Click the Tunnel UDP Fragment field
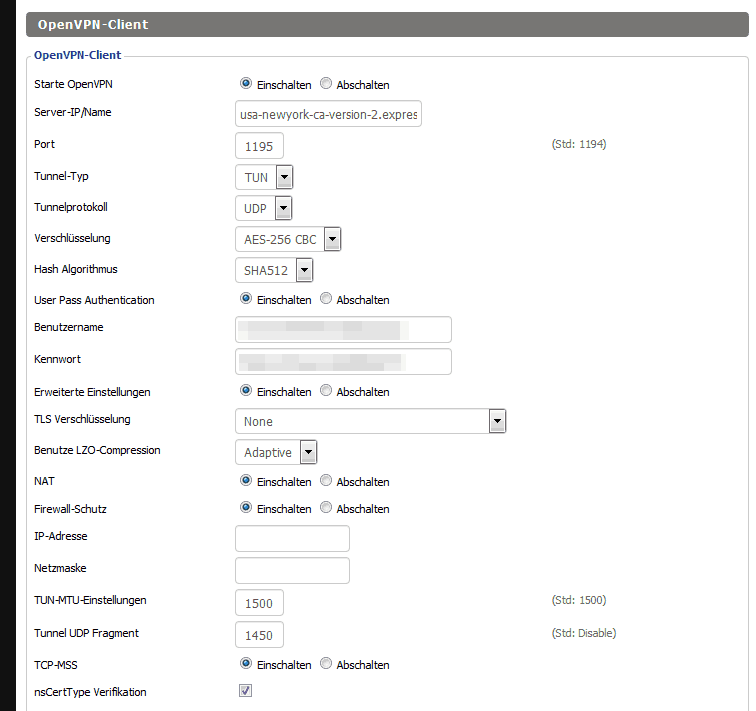 (259, 635)
